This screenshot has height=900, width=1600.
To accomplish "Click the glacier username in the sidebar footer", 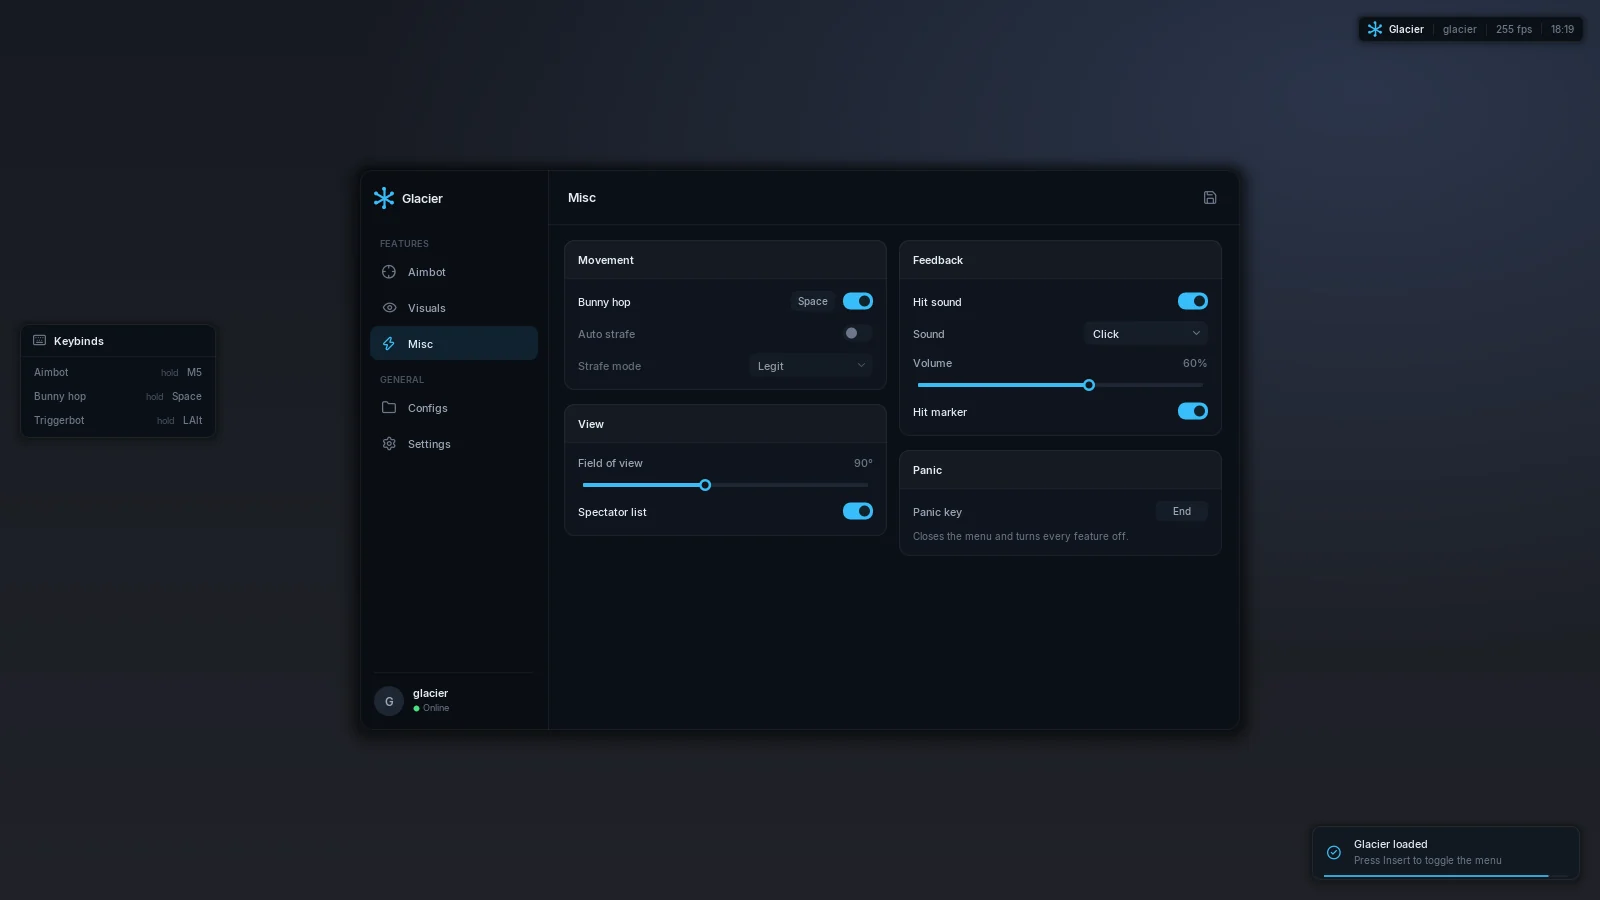I will tap(430, 693).
